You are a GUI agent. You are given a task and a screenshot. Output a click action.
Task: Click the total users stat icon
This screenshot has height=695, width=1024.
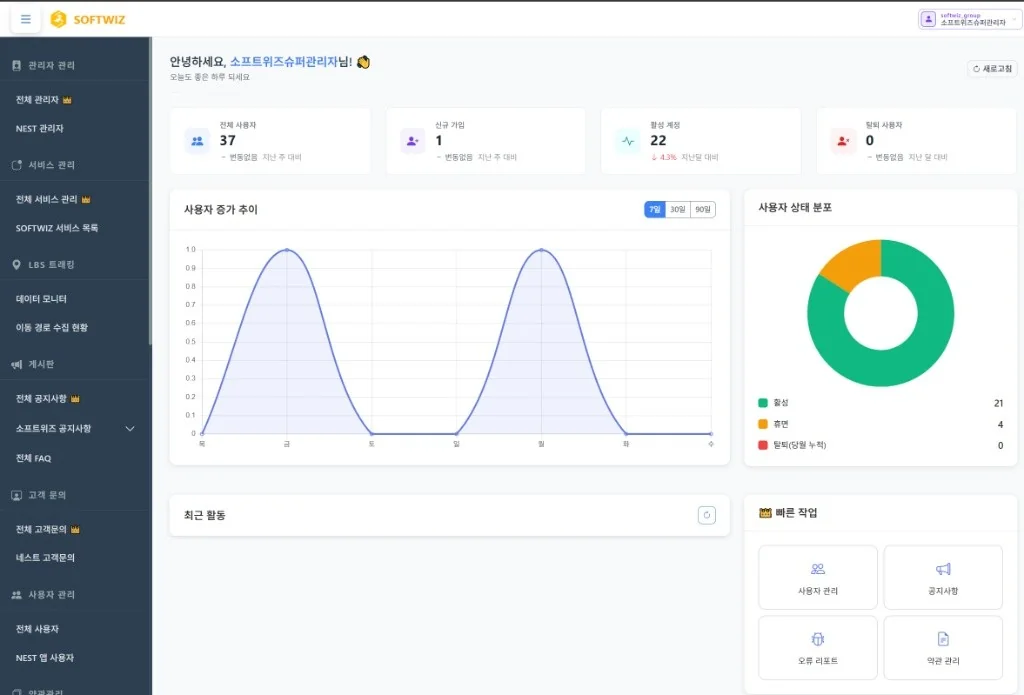point(197,141)
